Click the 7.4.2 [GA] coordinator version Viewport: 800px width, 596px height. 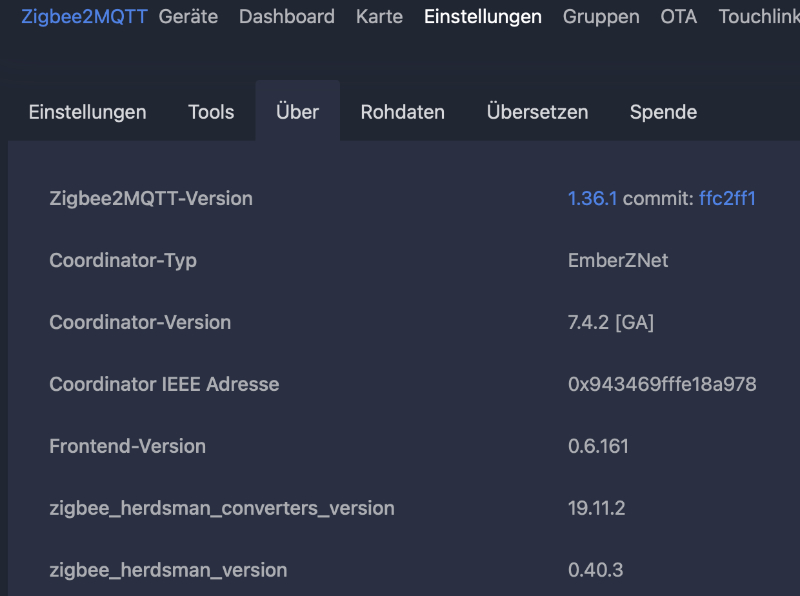pyautogui.click(x=611, y=322)
